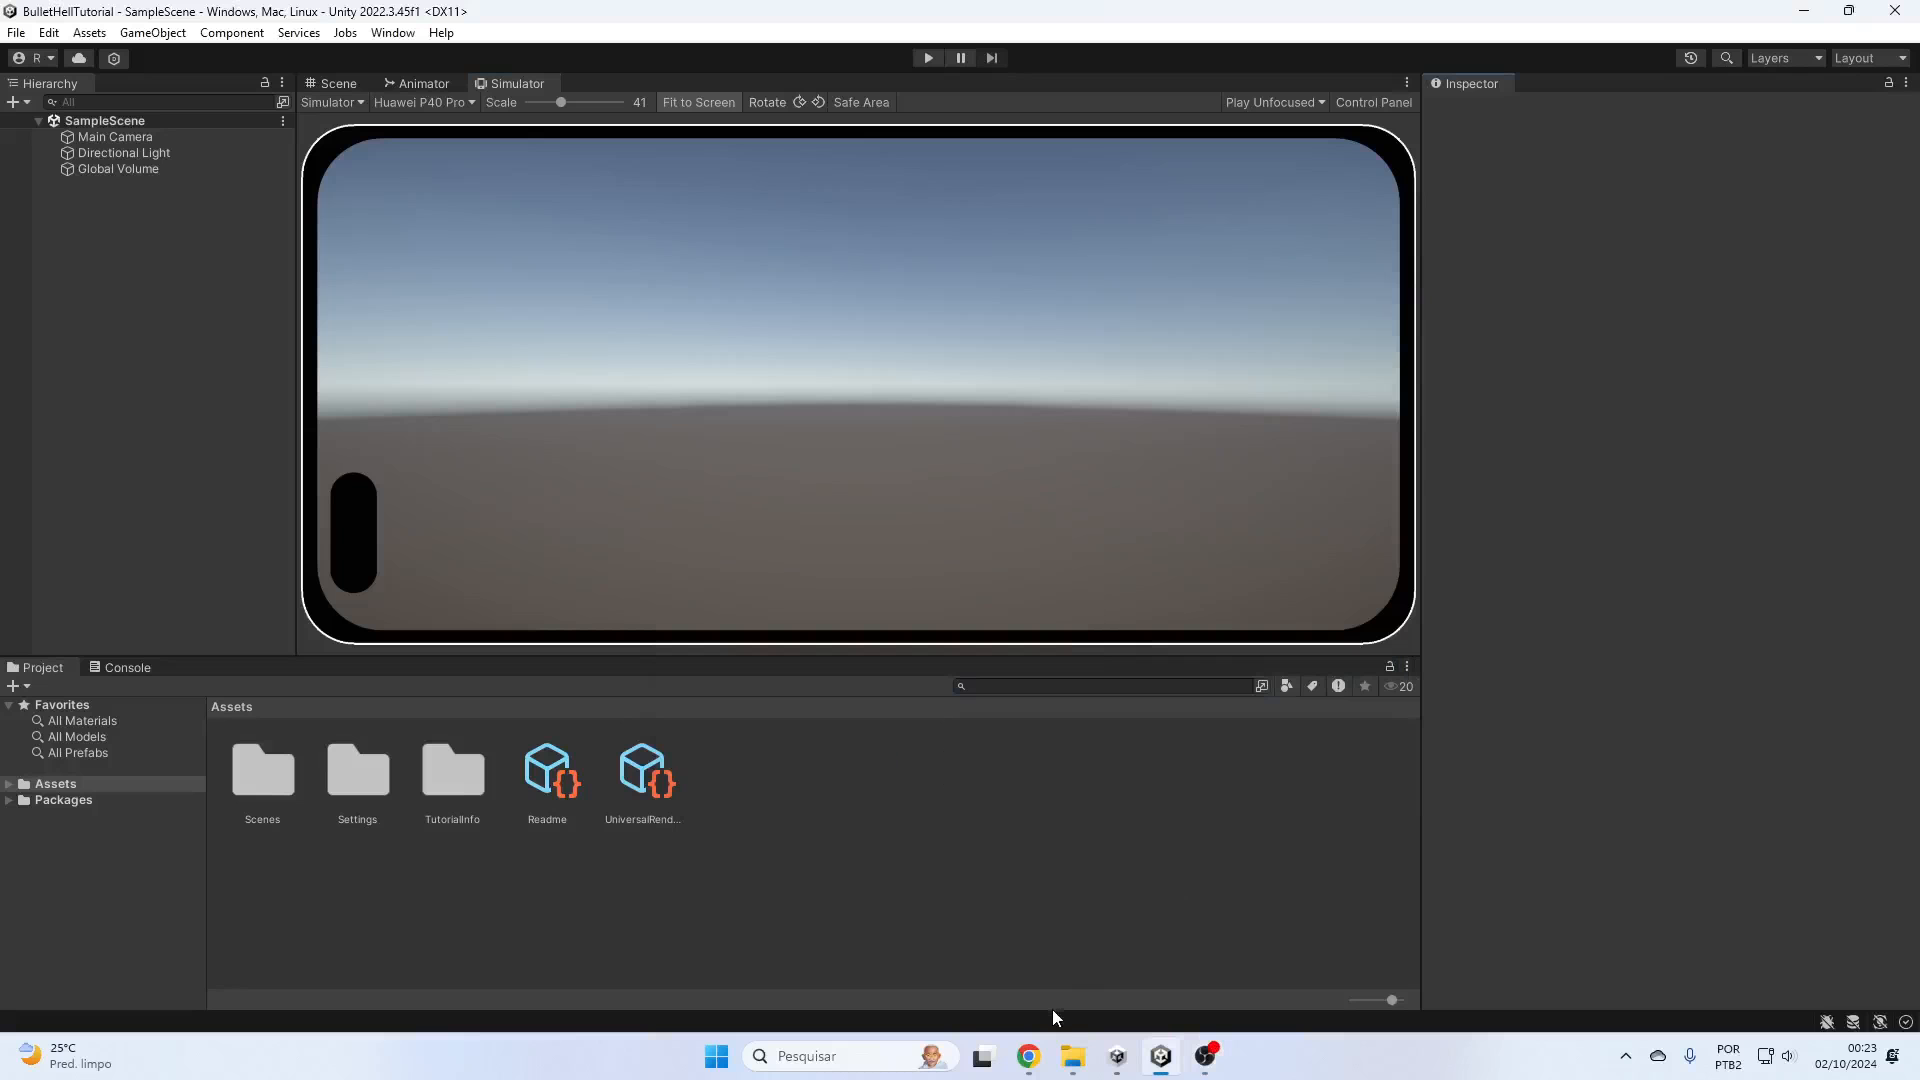This screenshot has height=1080, width=1920.
Task: Select Global Volume in Hierarchy
Action: (118, 169)
